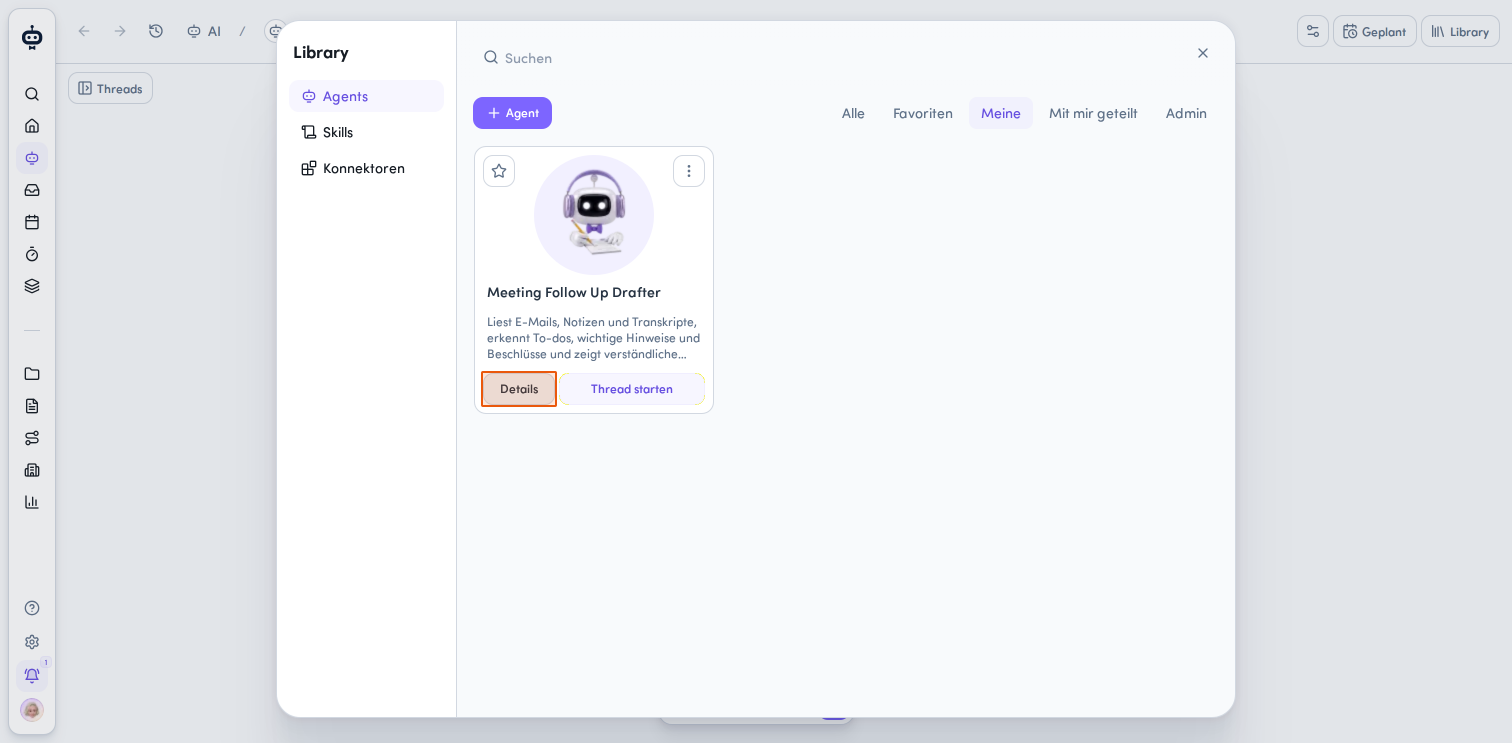This screenshot has height=743, width=1512.
Task: Toggle the Threads panel button
Action: click(x=110, y=88)
